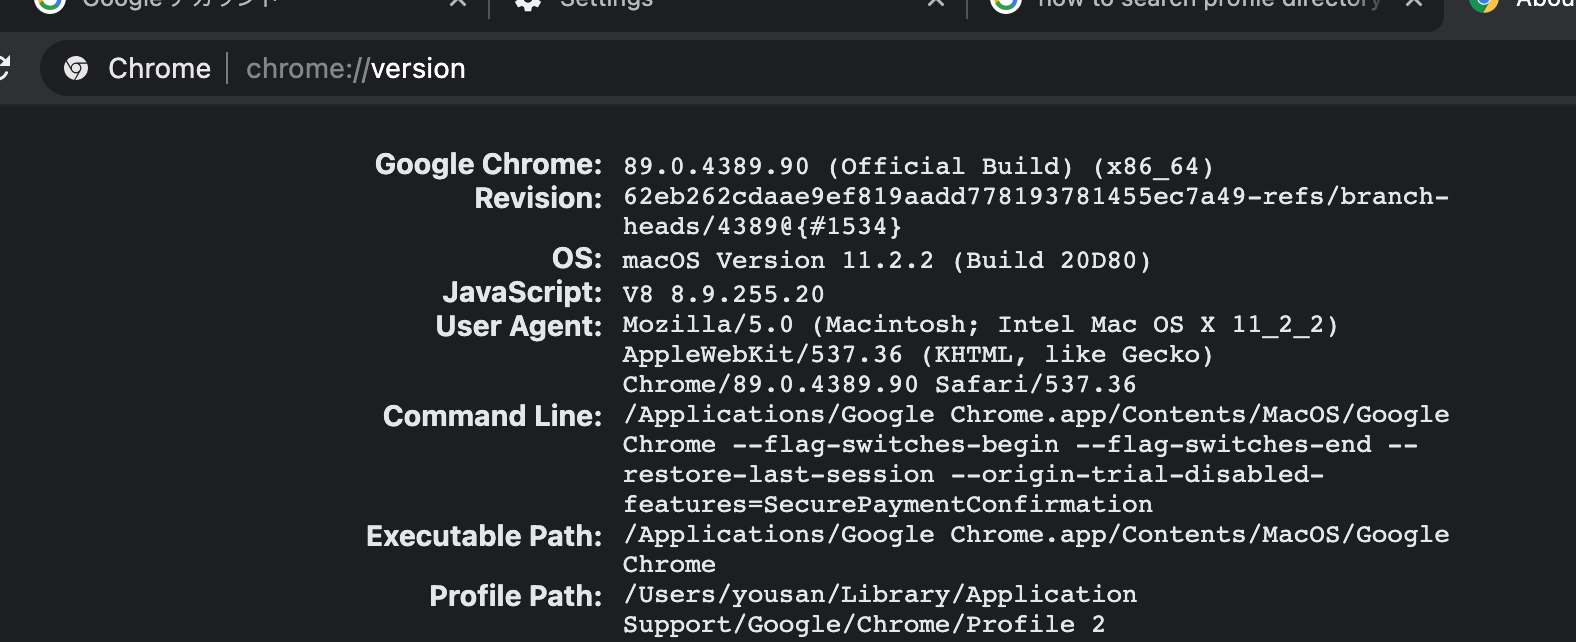
Task: Click the Support/Google/Chrome/Profile 2 text
Action: point(864,624)
